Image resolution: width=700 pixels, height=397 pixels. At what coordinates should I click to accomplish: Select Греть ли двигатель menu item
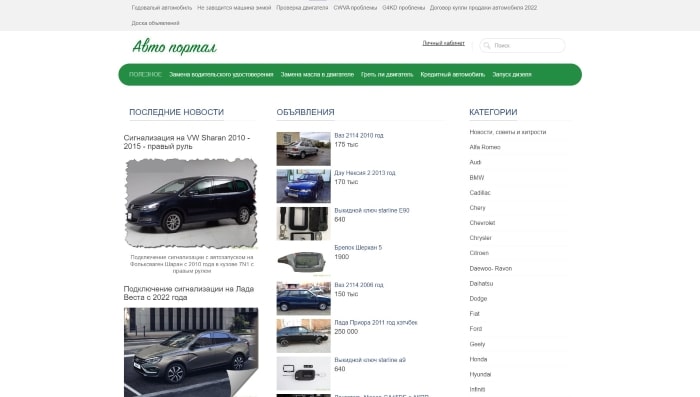(387, 75)
